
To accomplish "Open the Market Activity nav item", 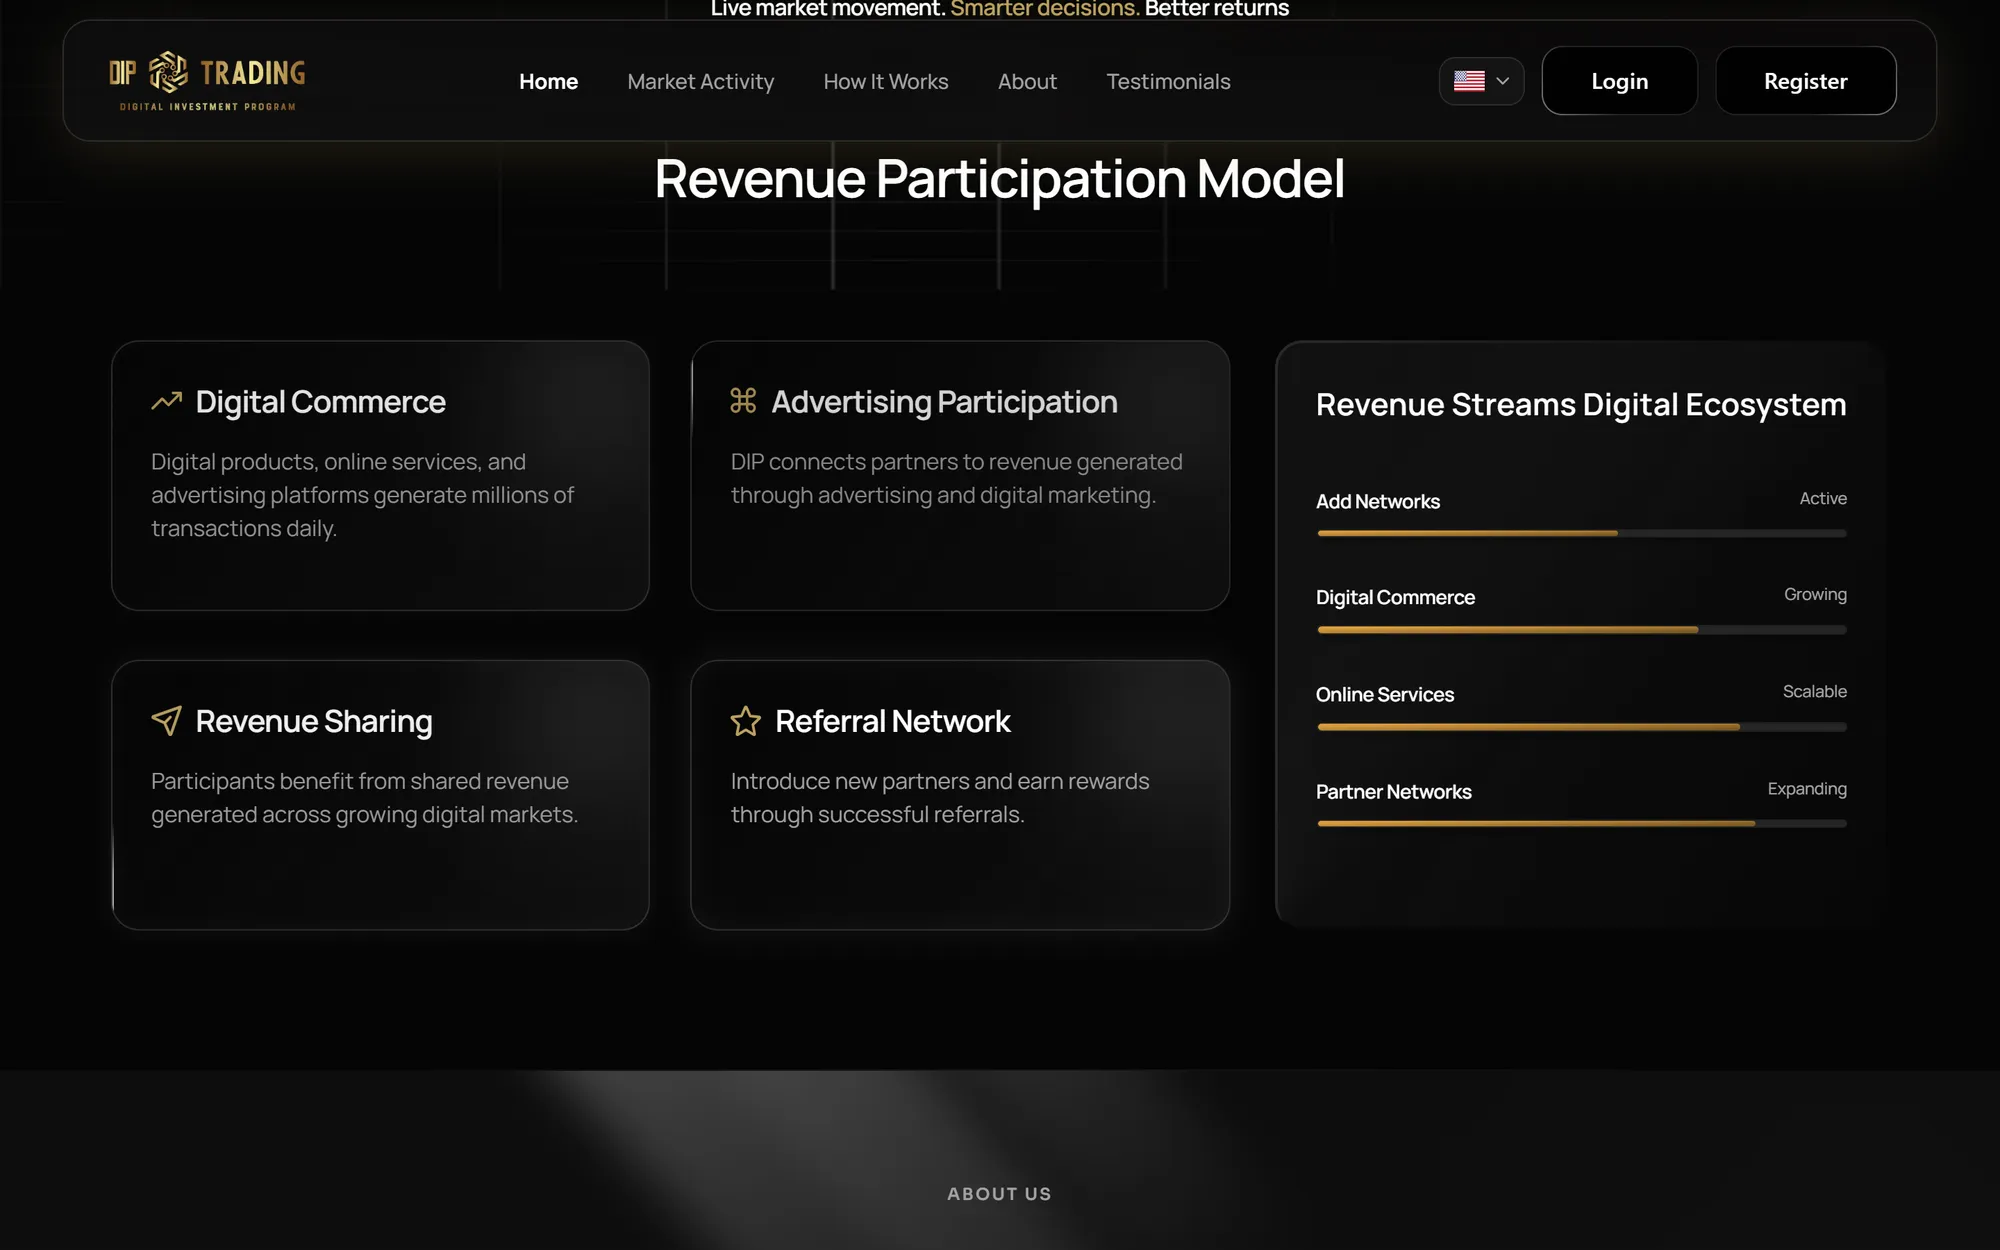I will click(701, 82).
